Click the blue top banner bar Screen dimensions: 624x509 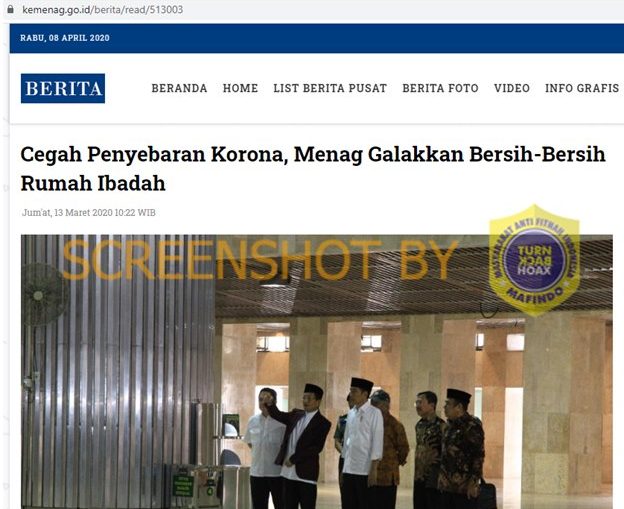317,38
